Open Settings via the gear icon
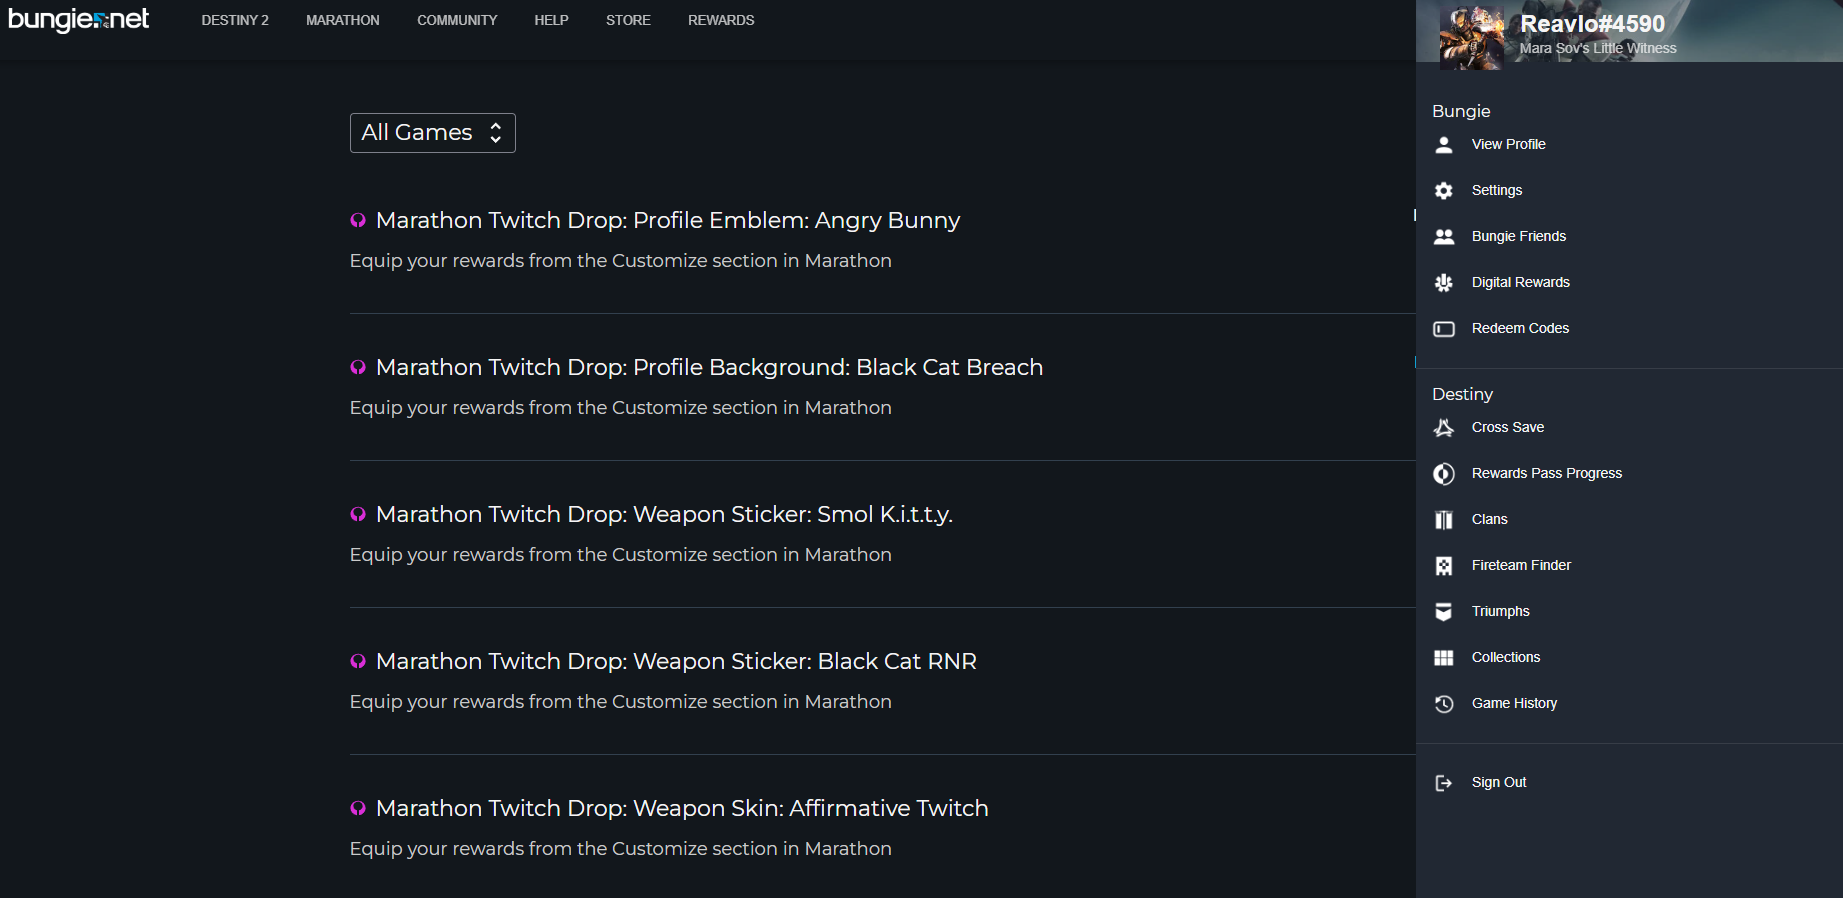1843x898 pixels. [x=1443, y=191]
